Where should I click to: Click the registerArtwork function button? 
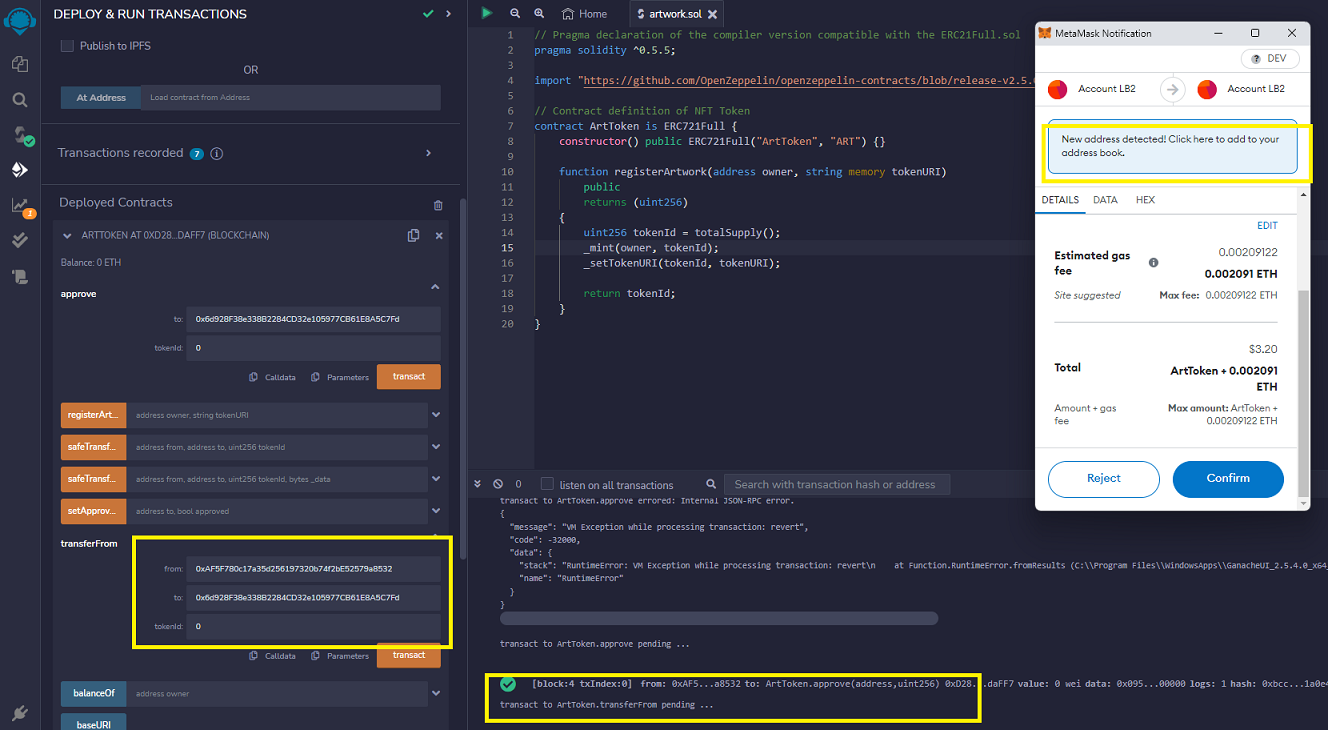click(94, 415)
